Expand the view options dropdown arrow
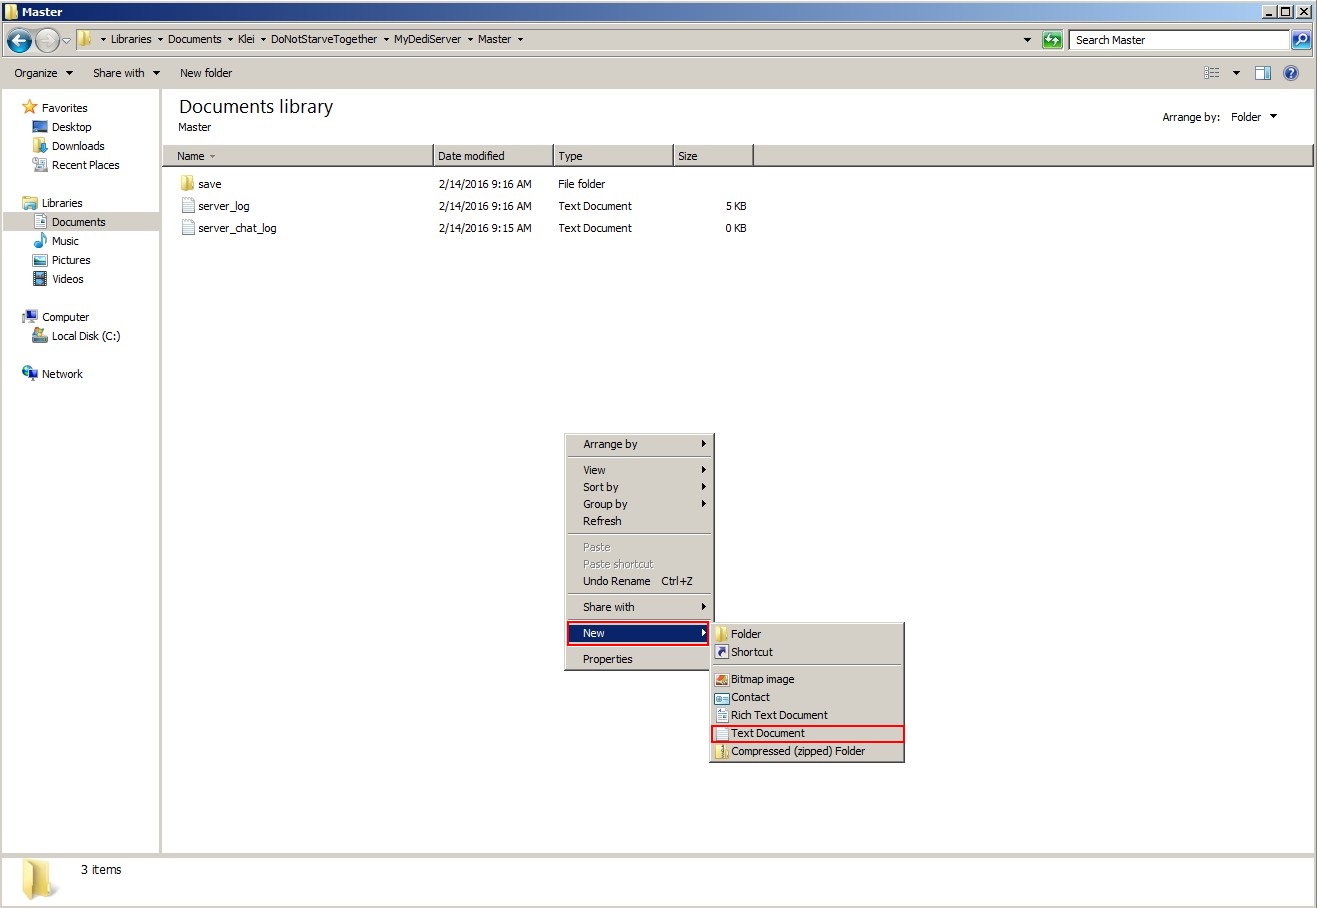Viewport: 1317px width, 908px height. click(x=1236, y=73)
